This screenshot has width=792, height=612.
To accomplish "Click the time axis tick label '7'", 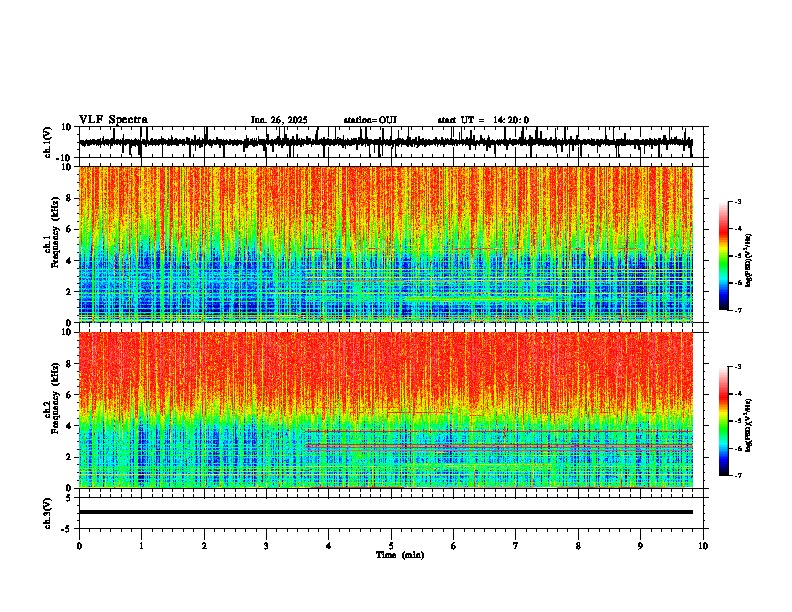I will [516, 546].
